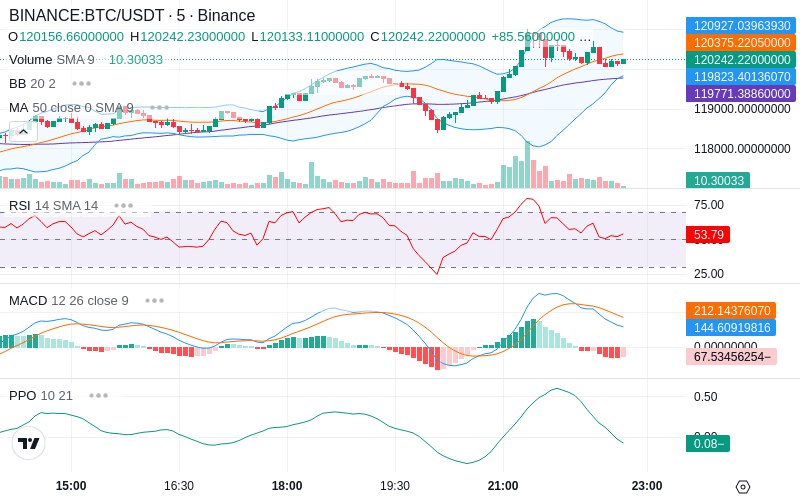Click the orange 120375.22050000 price label
Screen dimensions: 800x500
point(741,42)
